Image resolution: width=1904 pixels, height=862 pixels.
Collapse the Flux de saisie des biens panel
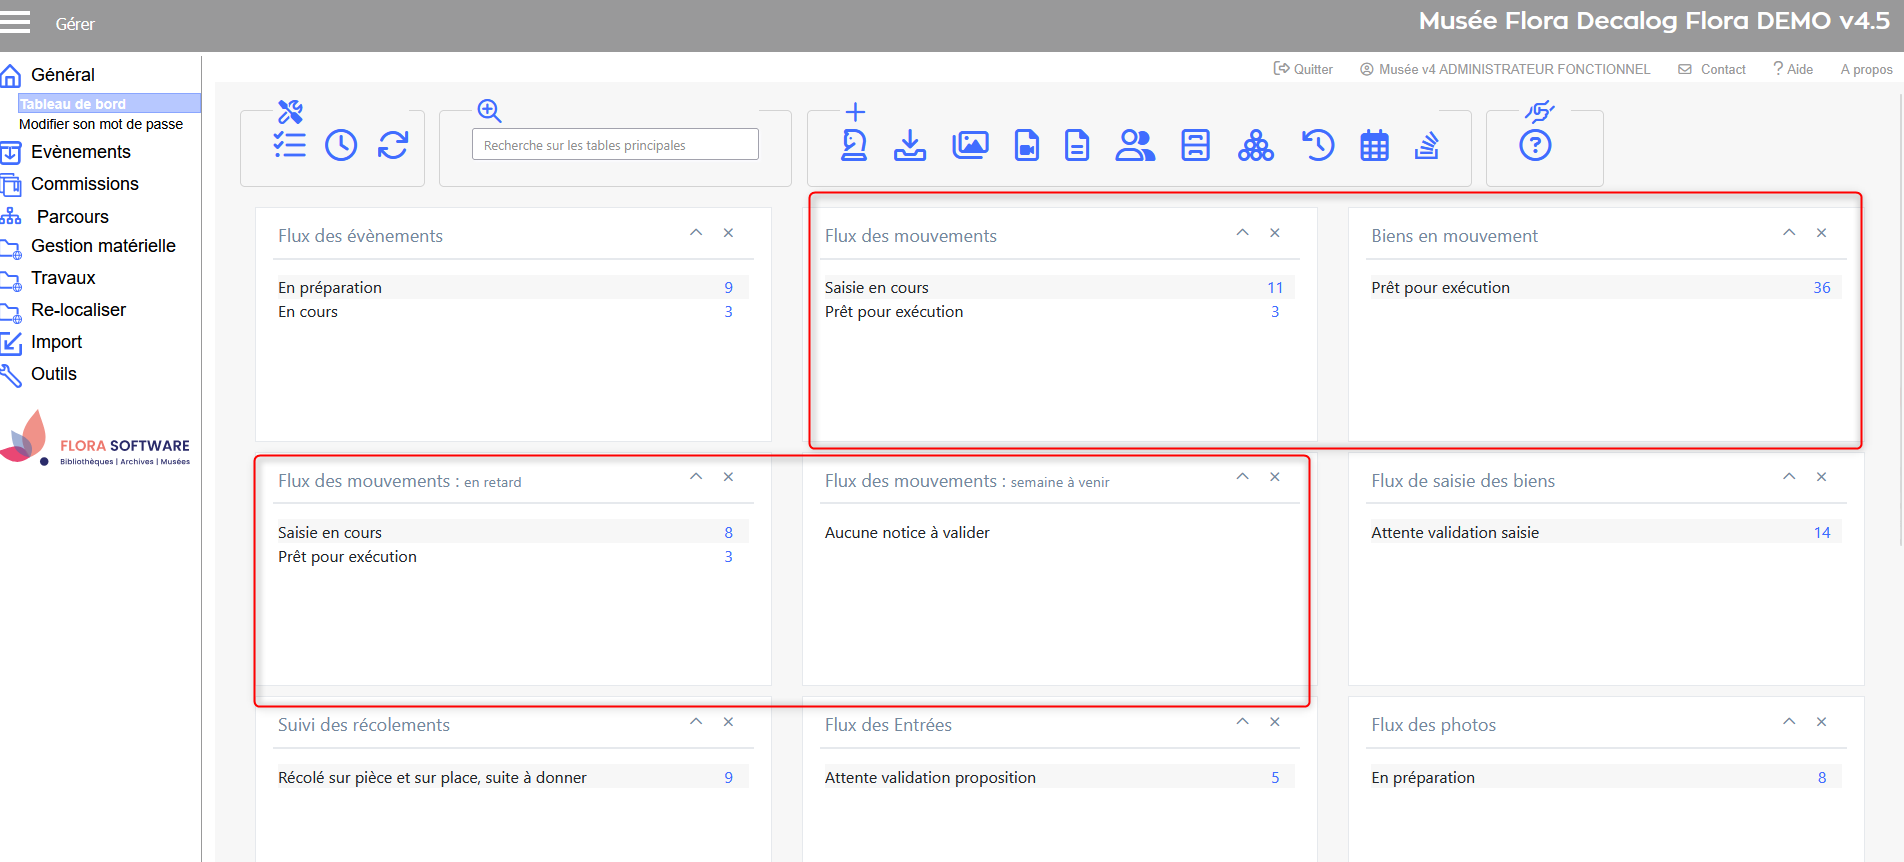pyautogui.click(x=1789, y=477)
